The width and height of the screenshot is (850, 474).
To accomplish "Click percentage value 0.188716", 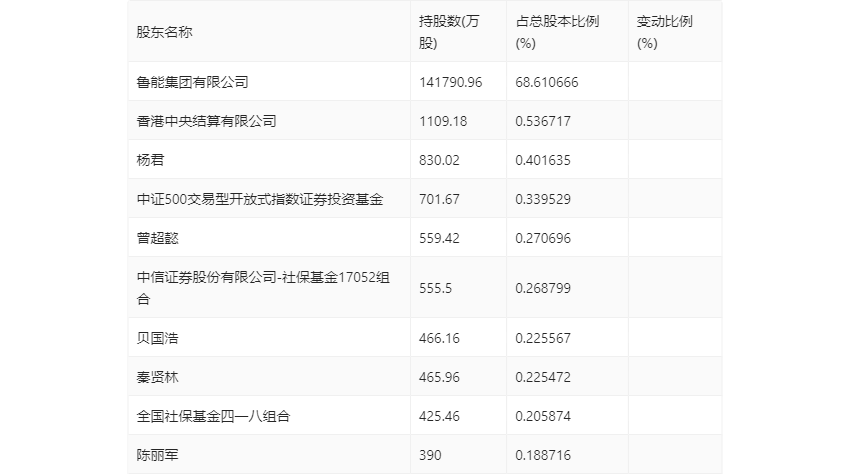I will pos(543,455).
